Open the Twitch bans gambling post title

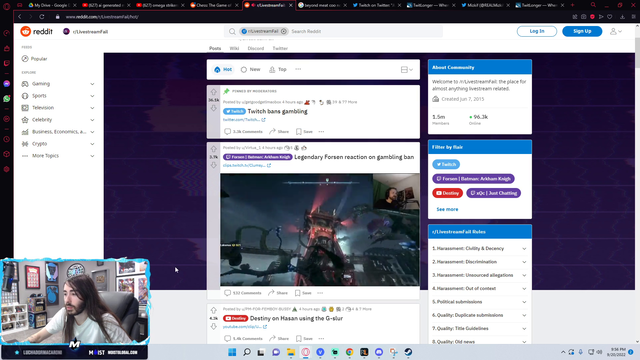pos(278,111)
